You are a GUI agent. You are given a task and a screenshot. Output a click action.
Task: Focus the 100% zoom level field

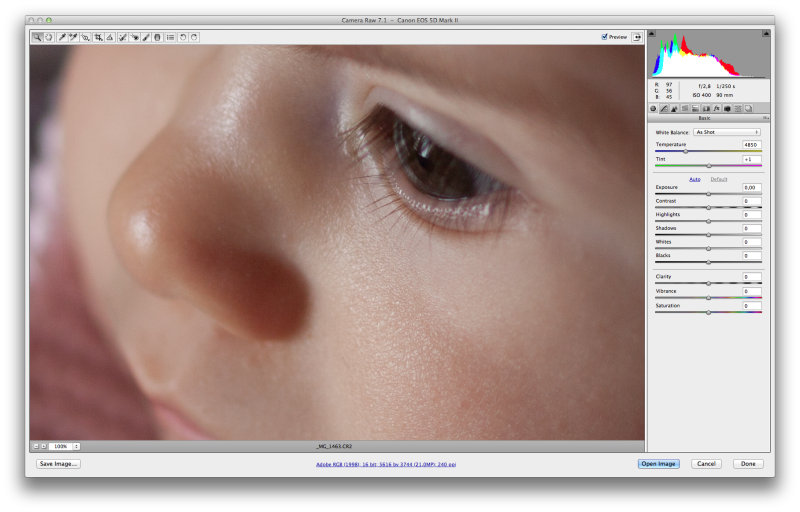tap(61, 446)
